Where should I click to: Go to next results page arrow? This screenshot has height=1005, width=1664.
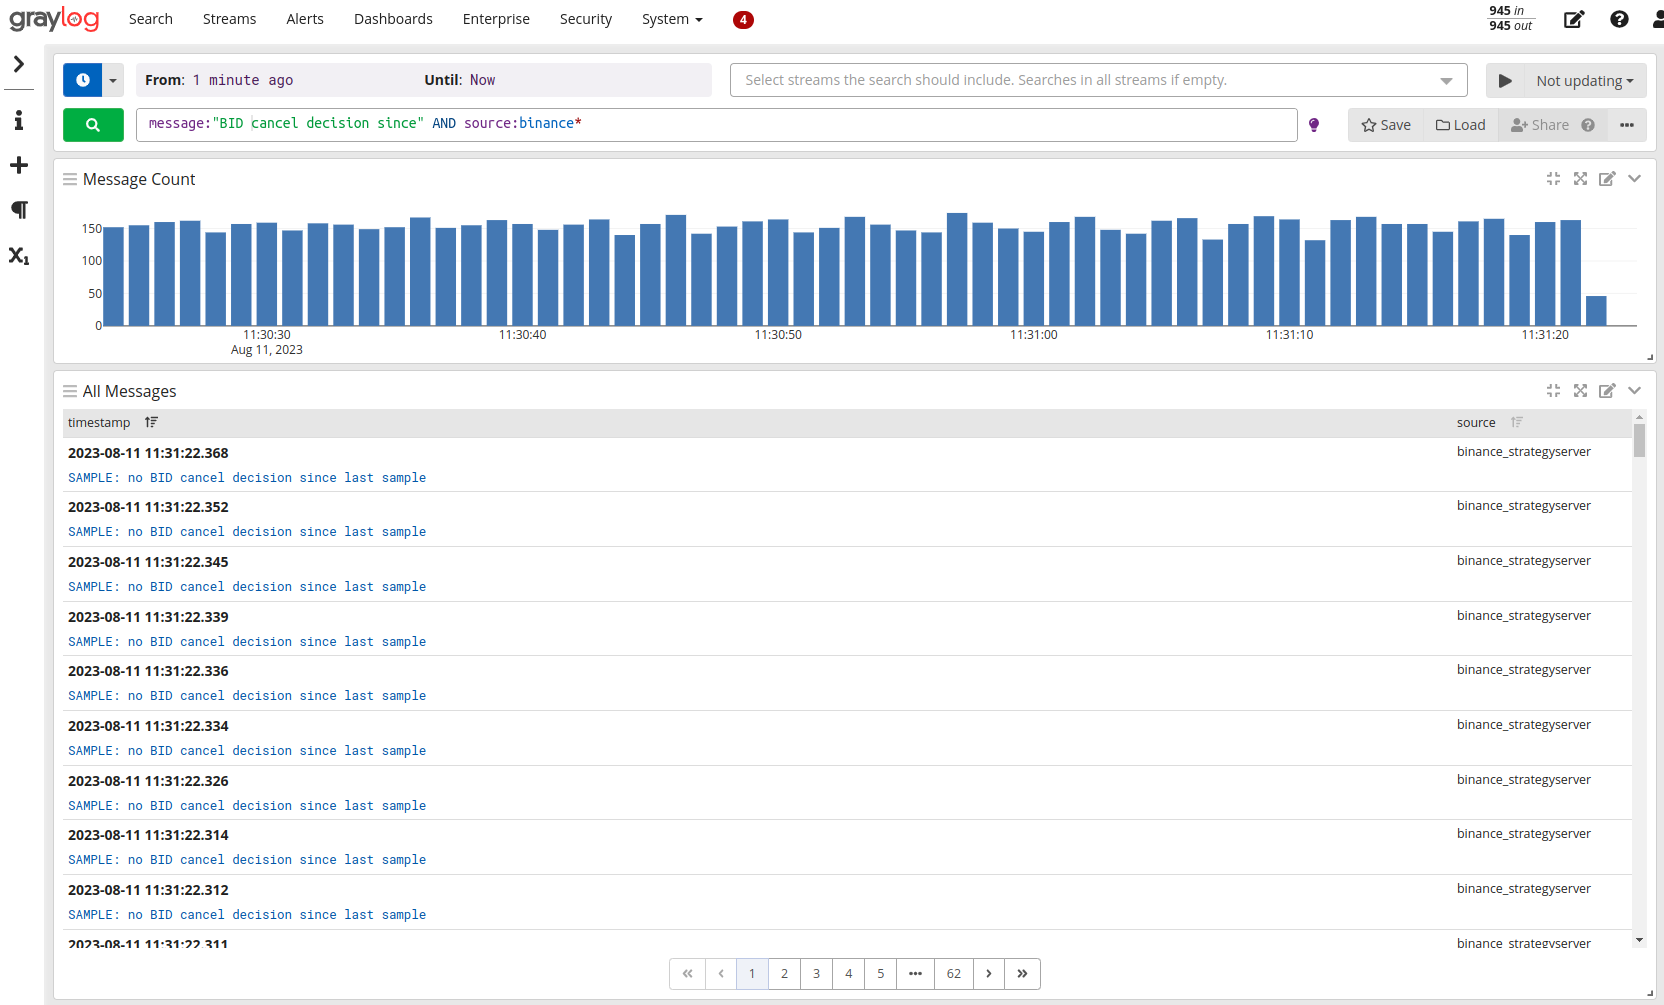(988, 974)
